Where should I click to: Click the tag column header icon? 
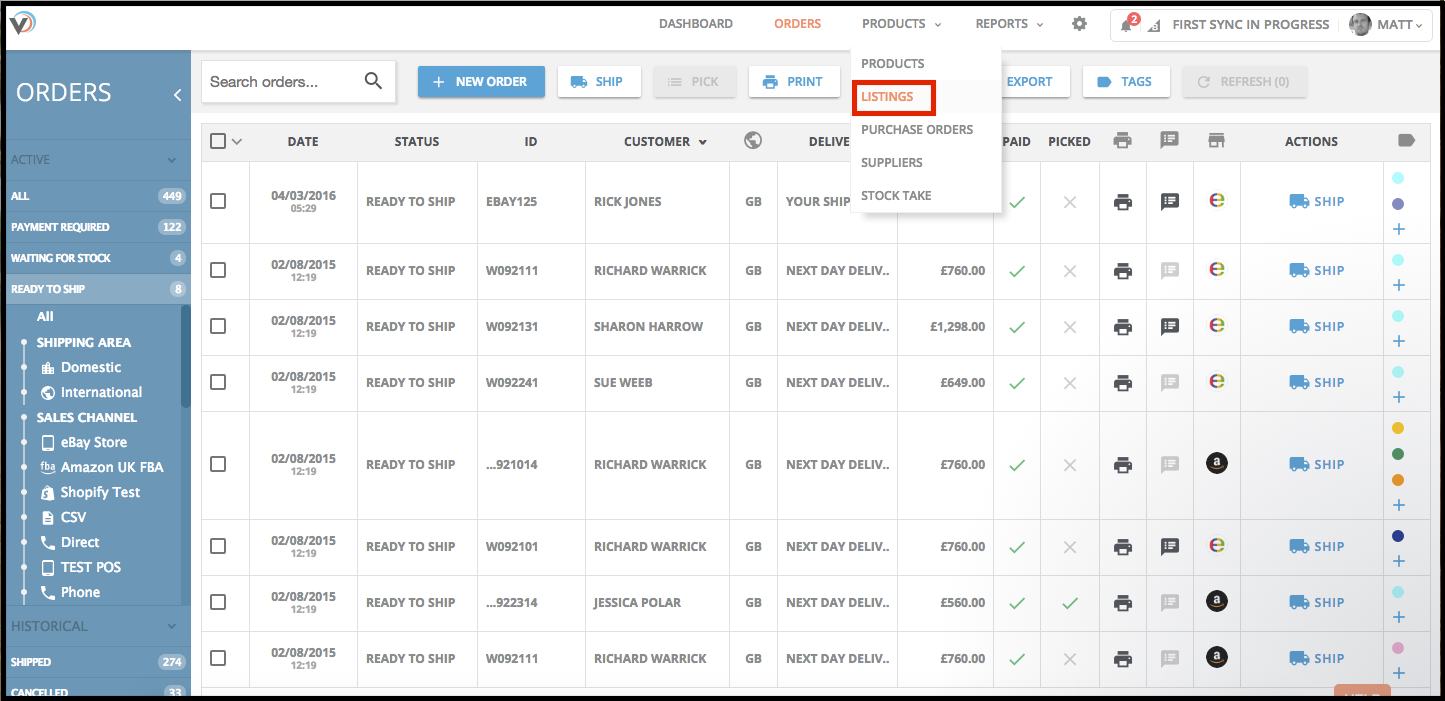pos(1406,141)
